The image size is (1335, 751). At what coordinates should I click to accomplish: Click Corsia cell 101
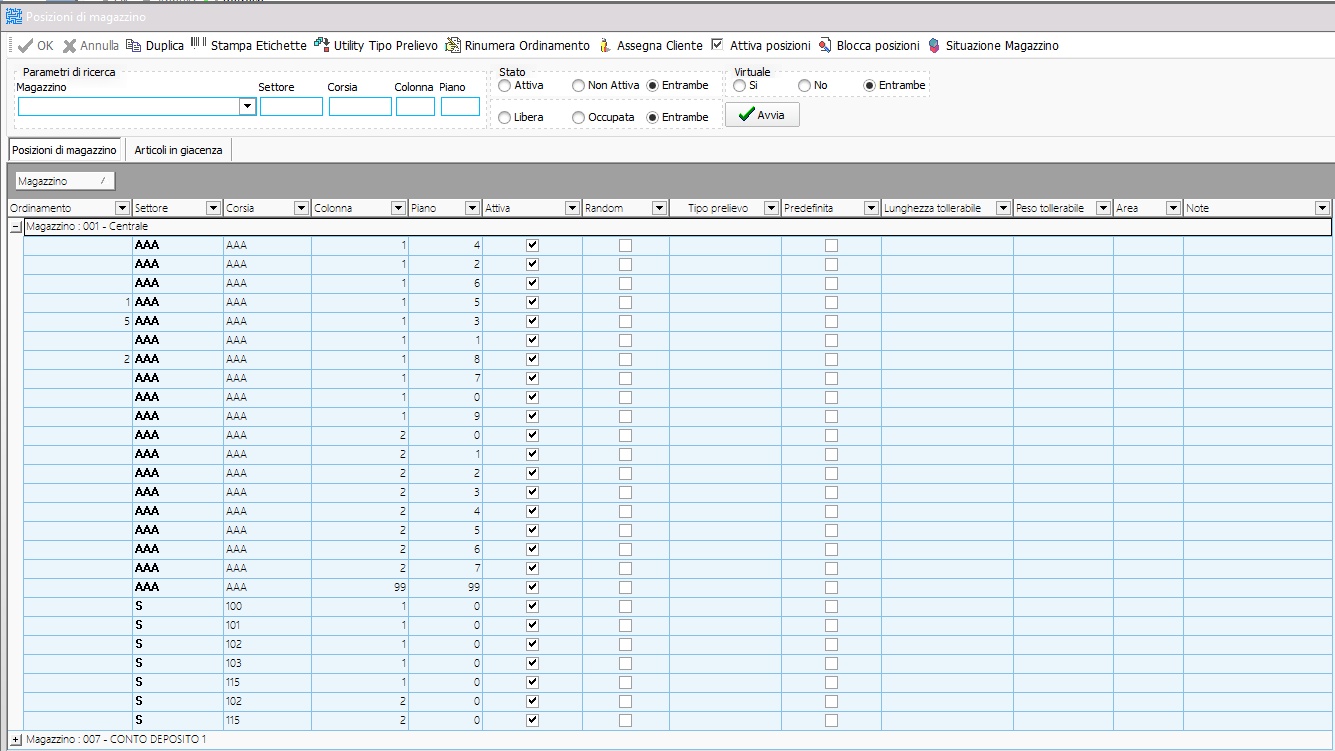pyautogui.click(x=267, y=625)
